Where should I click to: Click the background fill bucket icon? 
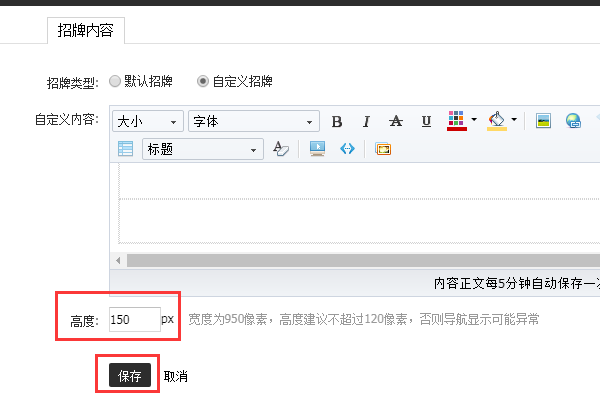497,121
